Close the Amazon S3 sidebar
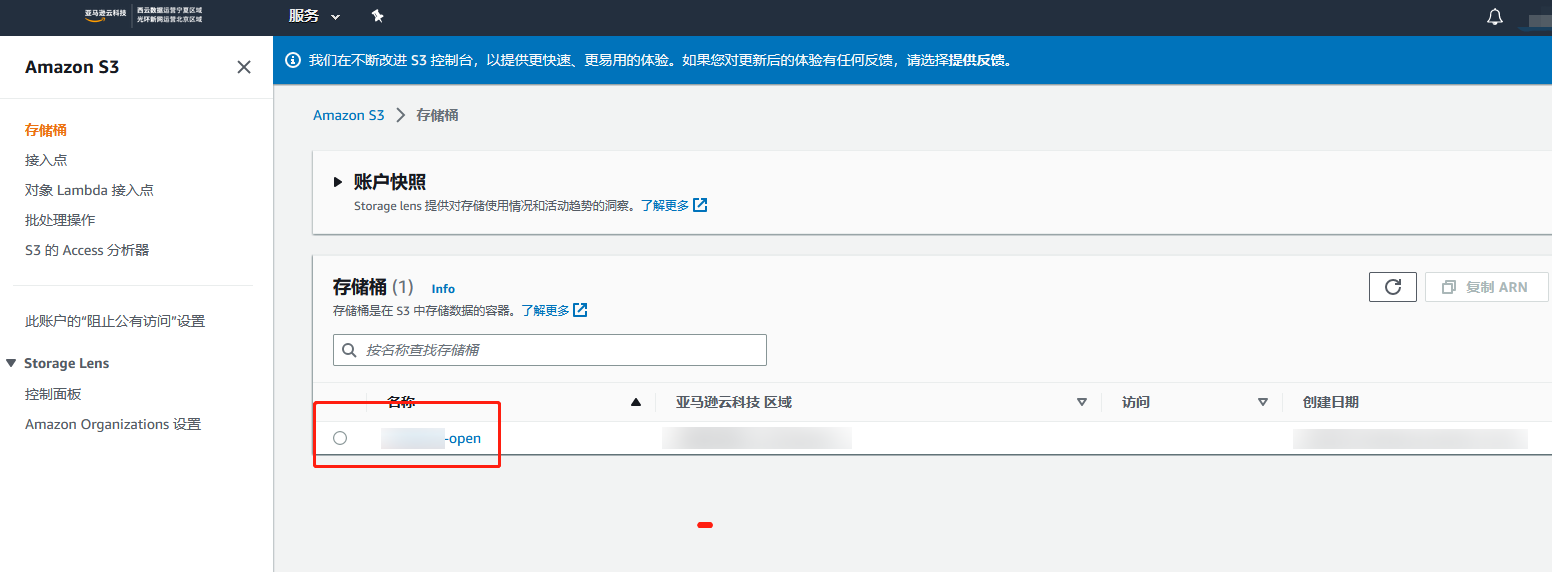1552x572 pixels. (x=244, y=67)
